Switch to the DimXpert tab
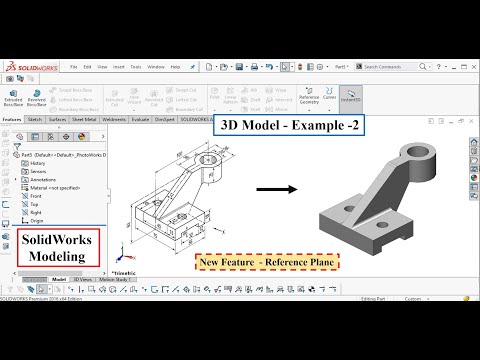 (165, 119)
